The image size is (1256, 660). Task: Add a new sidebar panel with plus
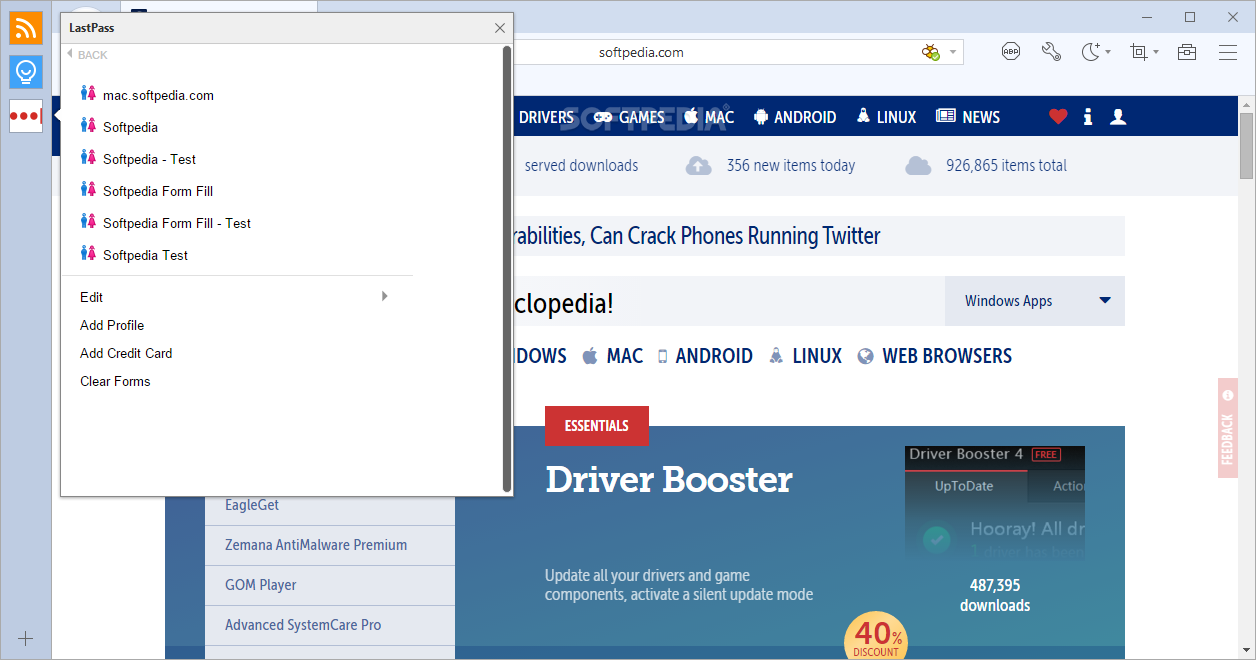point(26,638)
